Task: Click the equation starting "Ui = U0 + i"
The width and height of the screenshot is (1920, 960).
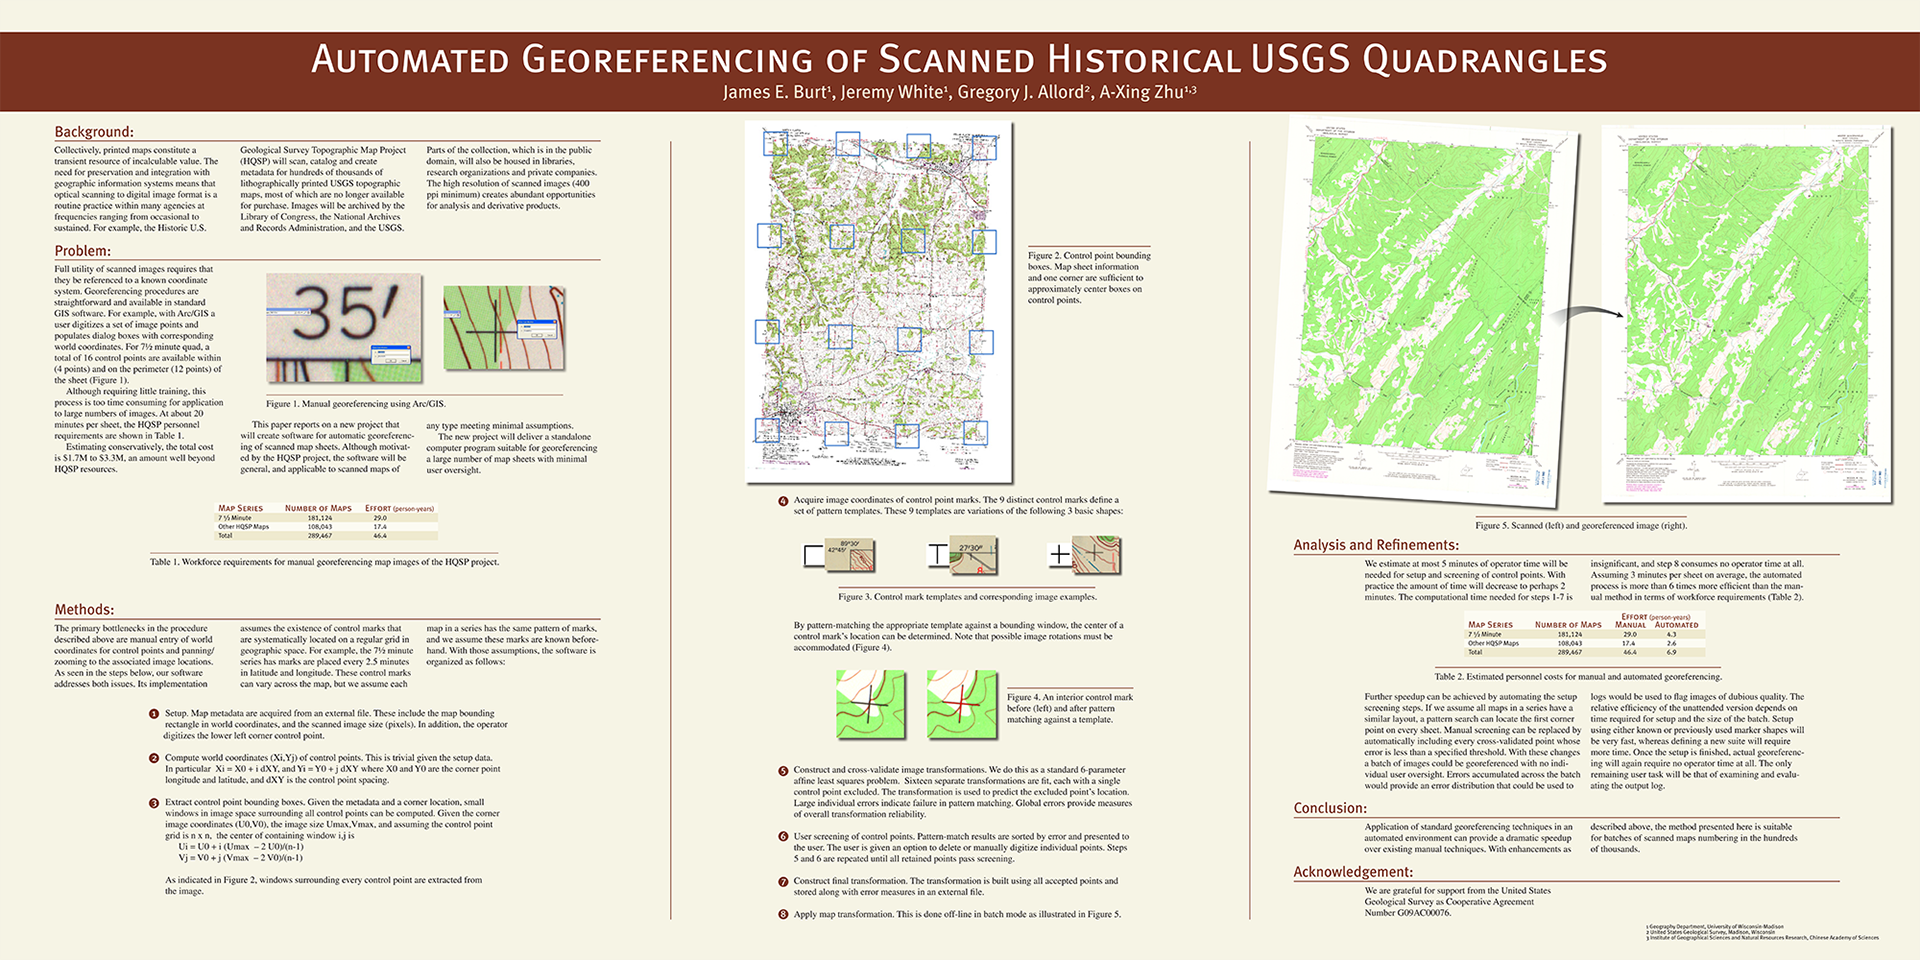Action: [x=241, y=847]
